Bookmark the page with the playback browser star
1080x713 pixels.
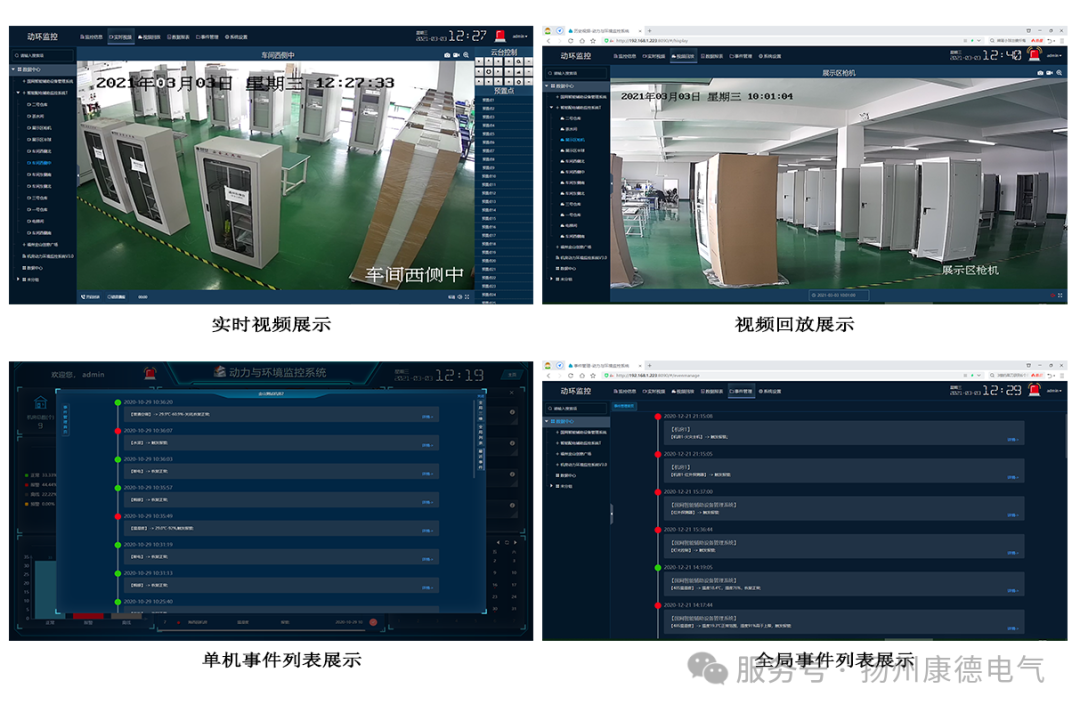[593, 41]
